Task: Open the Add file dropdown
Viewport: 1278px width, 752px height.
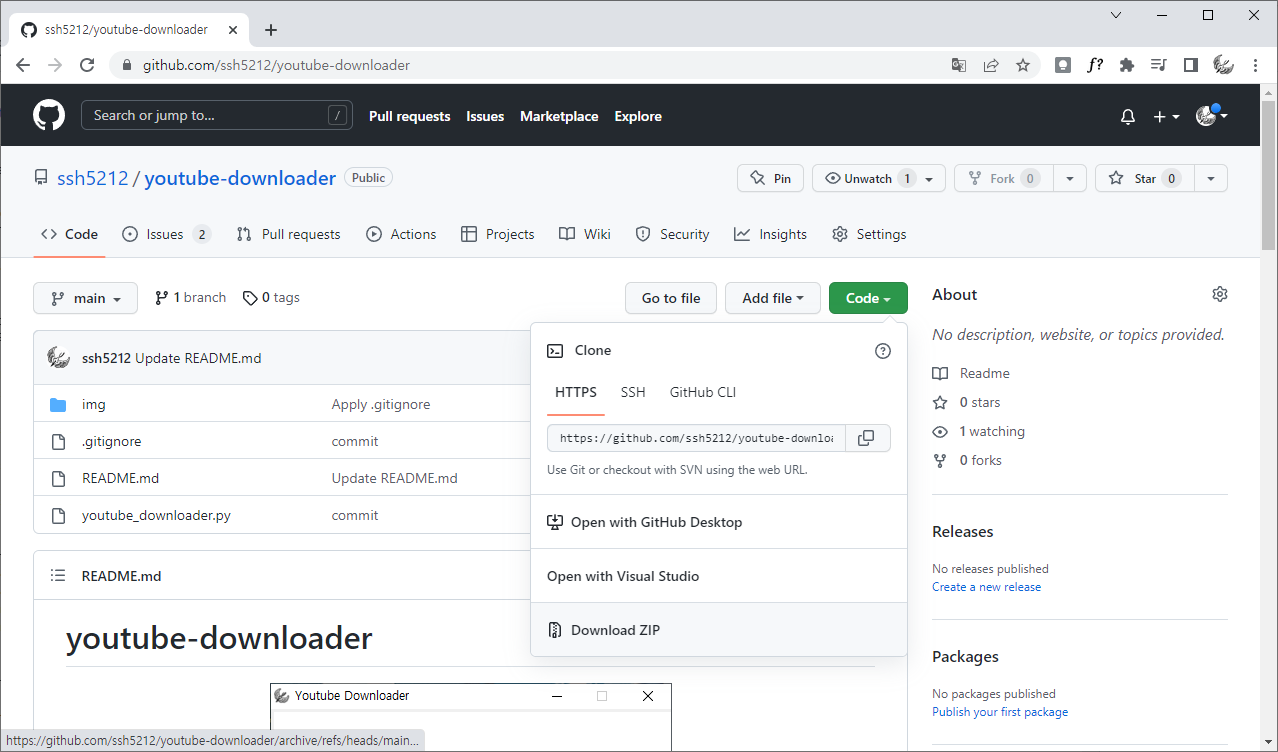Action: pos(773,298)
